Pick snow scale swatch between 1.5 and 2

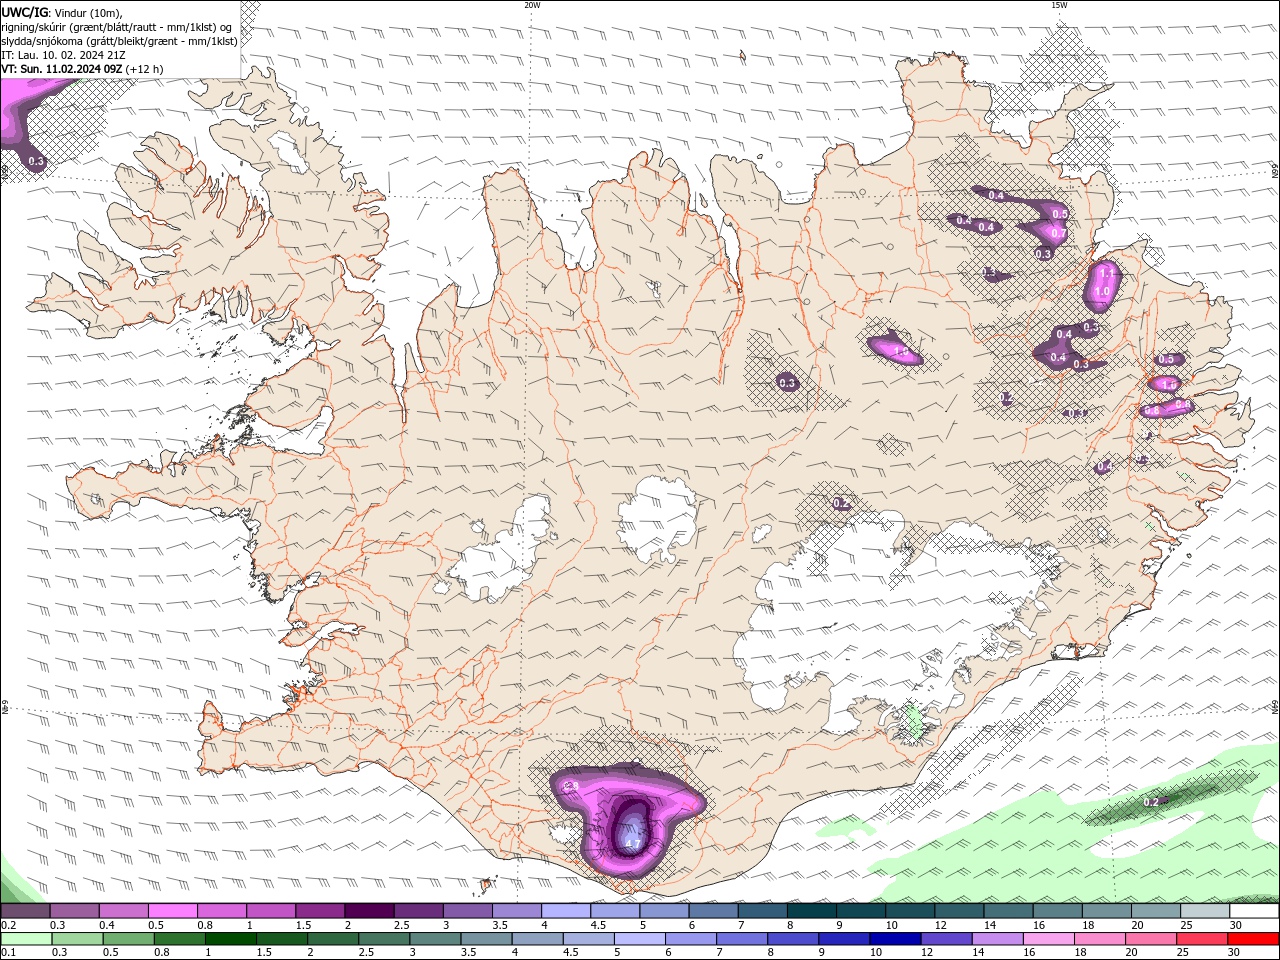[319, 911]
